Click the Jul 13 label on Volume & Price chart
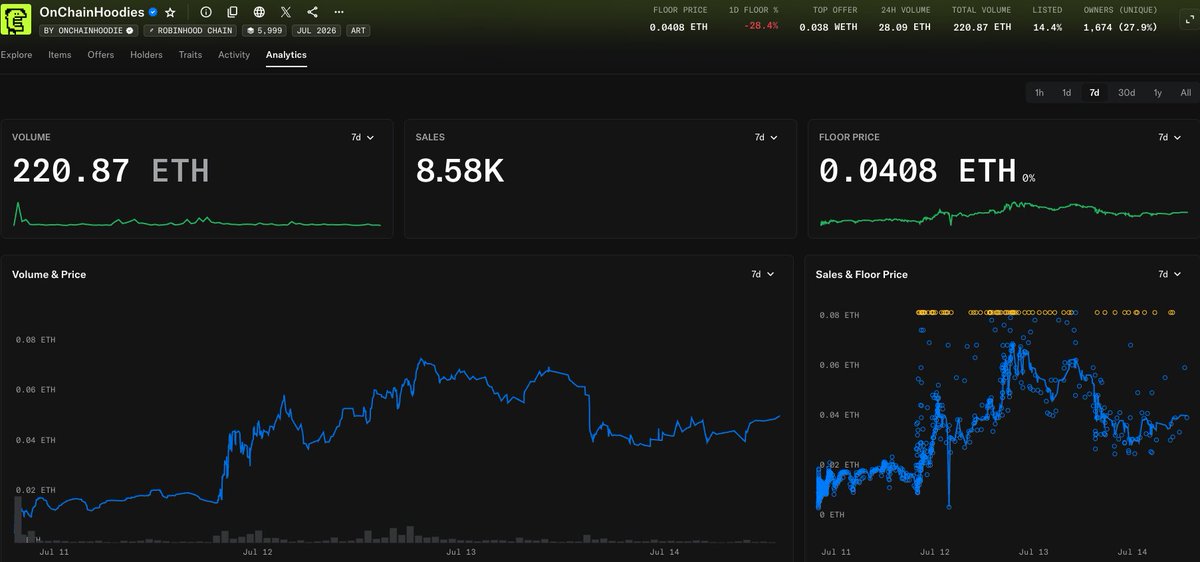This screenshot has height=562, width=1200. [x=461, y=551]
